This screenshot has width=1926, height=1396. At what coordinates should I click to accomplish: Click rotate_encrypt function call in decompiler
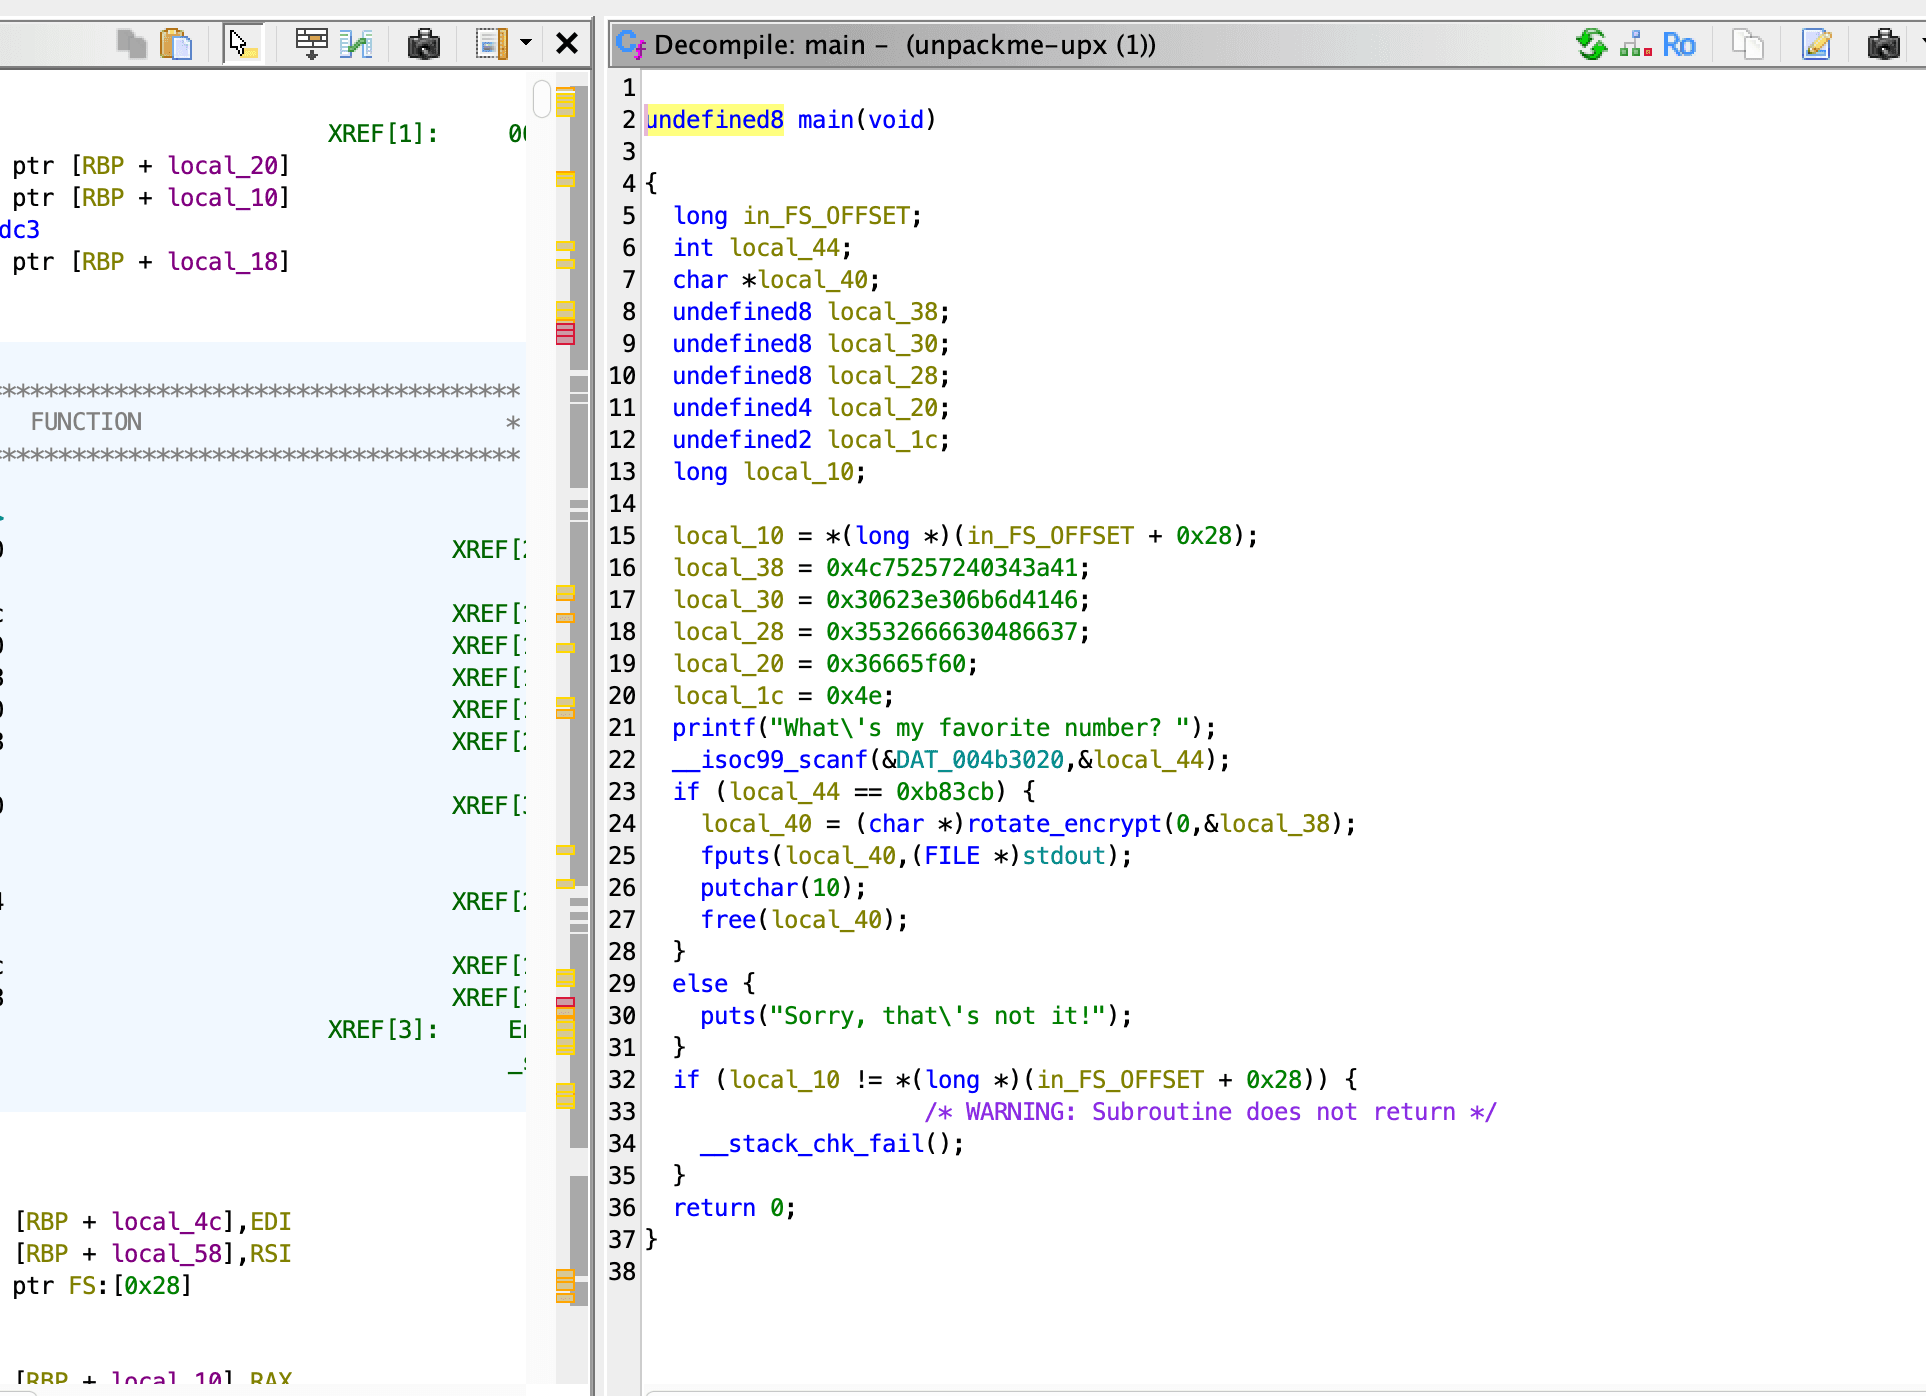(1064, 824)
